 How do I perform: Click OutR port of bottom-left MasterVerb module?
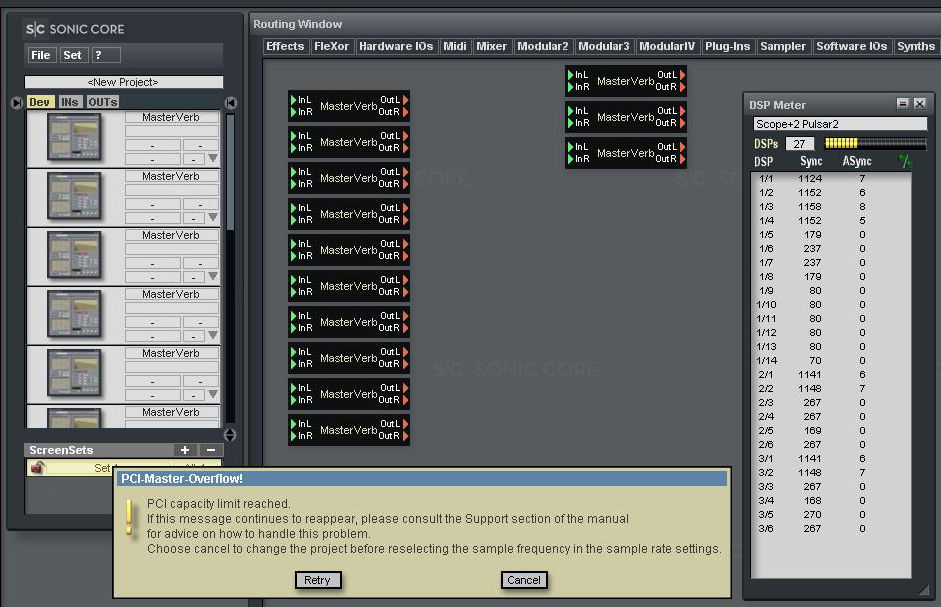coord(394,436)
